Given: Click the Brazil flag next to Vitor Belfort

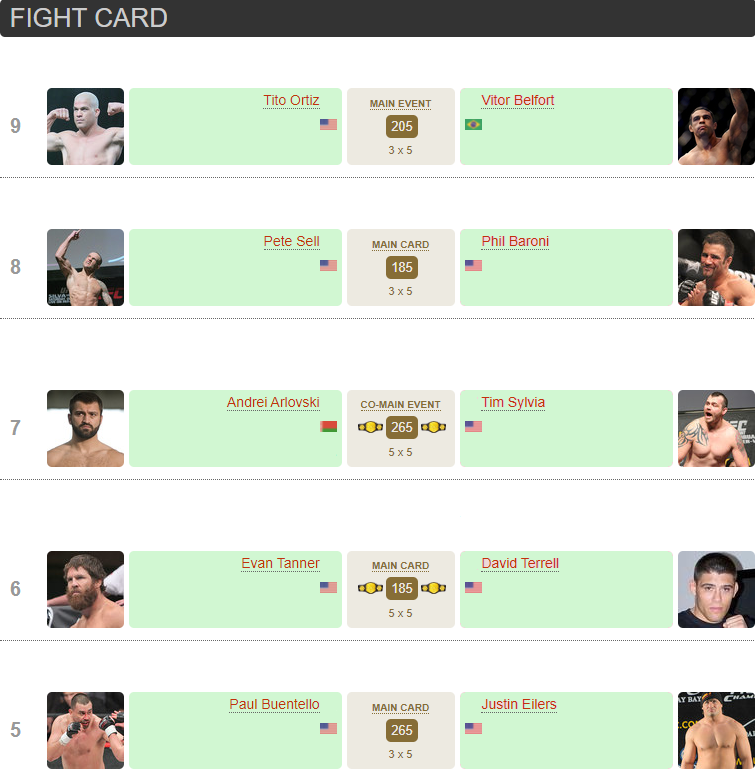Looking at the screenshot, I should point(473,125).
